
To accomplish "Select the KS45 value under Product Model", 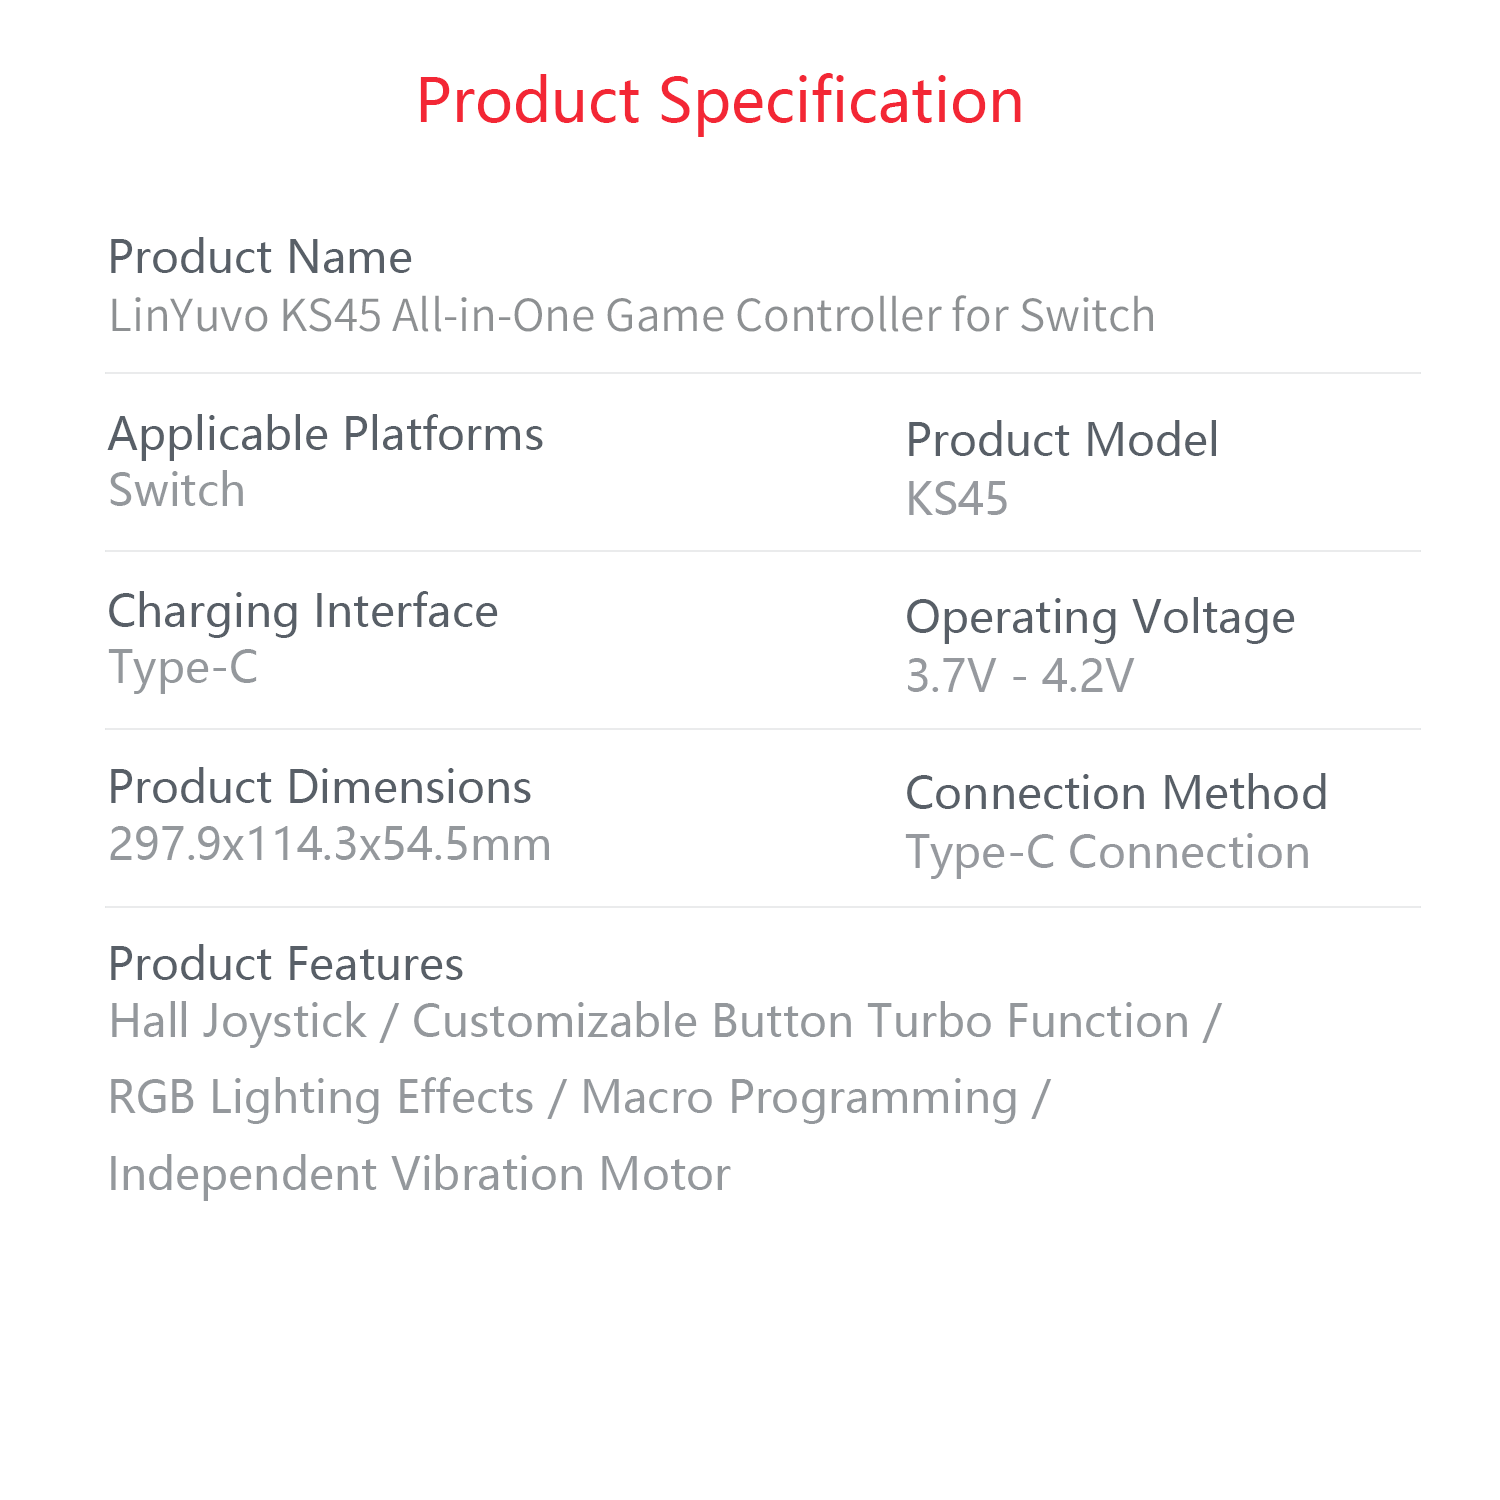I will tap(957, 499).
